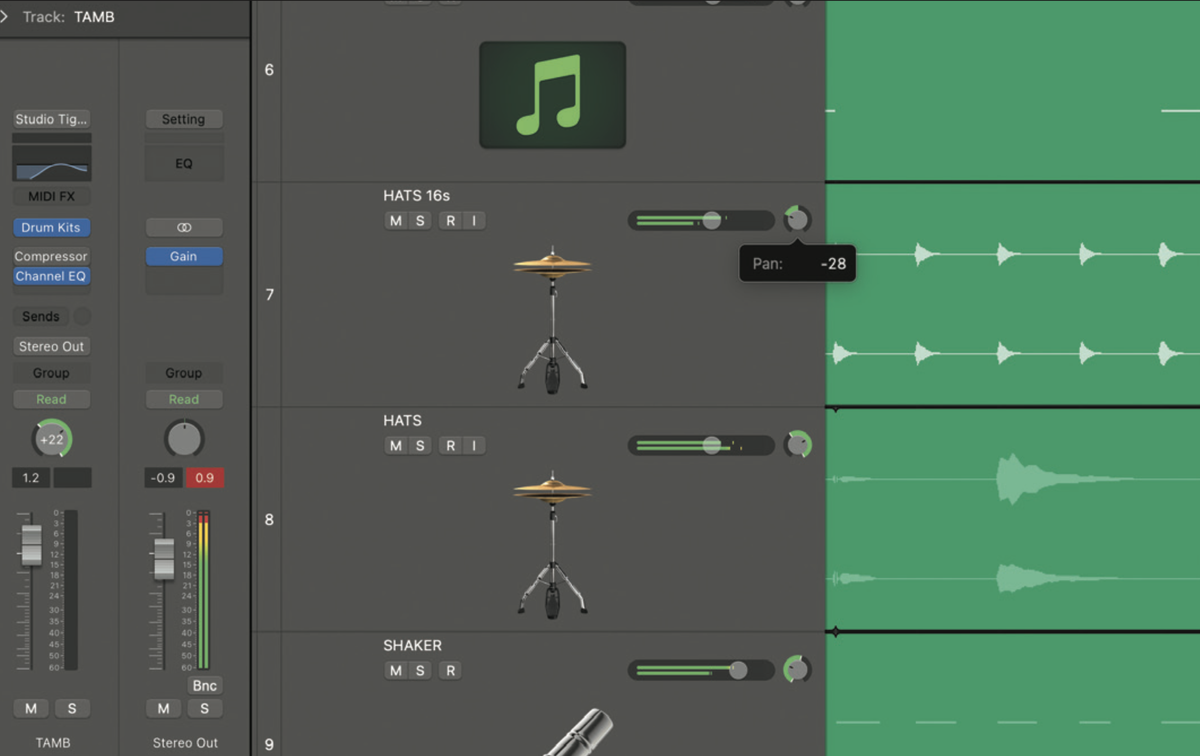Click the stereo format button on Stereo Out strip
1200x756 pixels.
tap(184, 227)
